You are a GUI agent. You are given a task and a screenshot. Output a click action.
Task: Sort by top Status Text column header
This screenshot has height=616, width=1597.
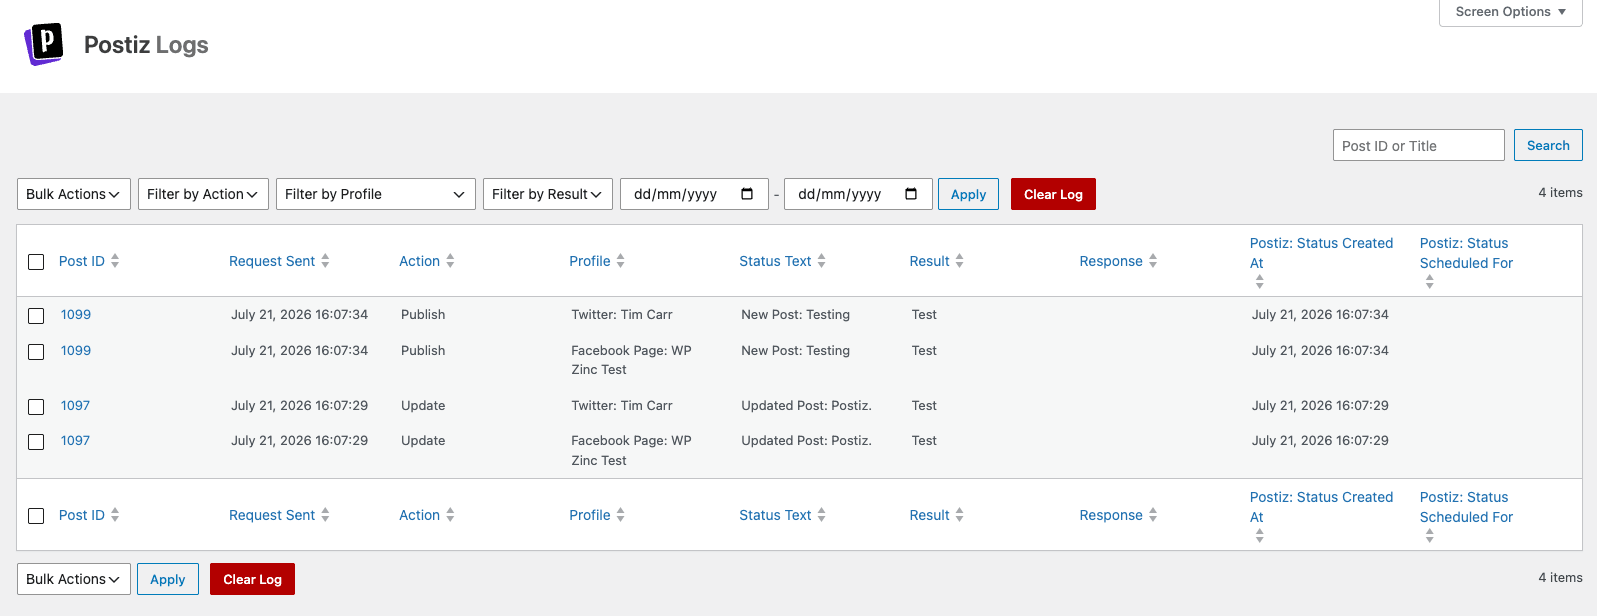tap(775, 261)
